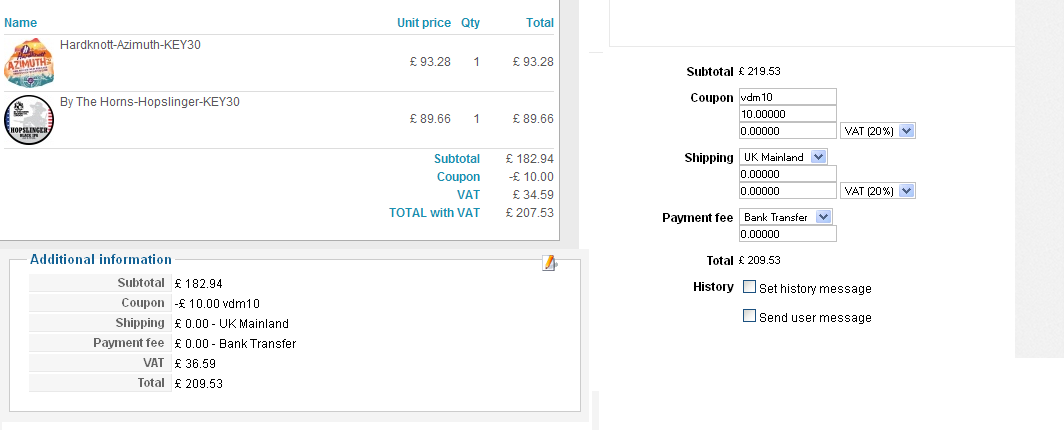Screen dimensions: 1064x430
Task: Click the Qty column header
Action: (470, 22)
